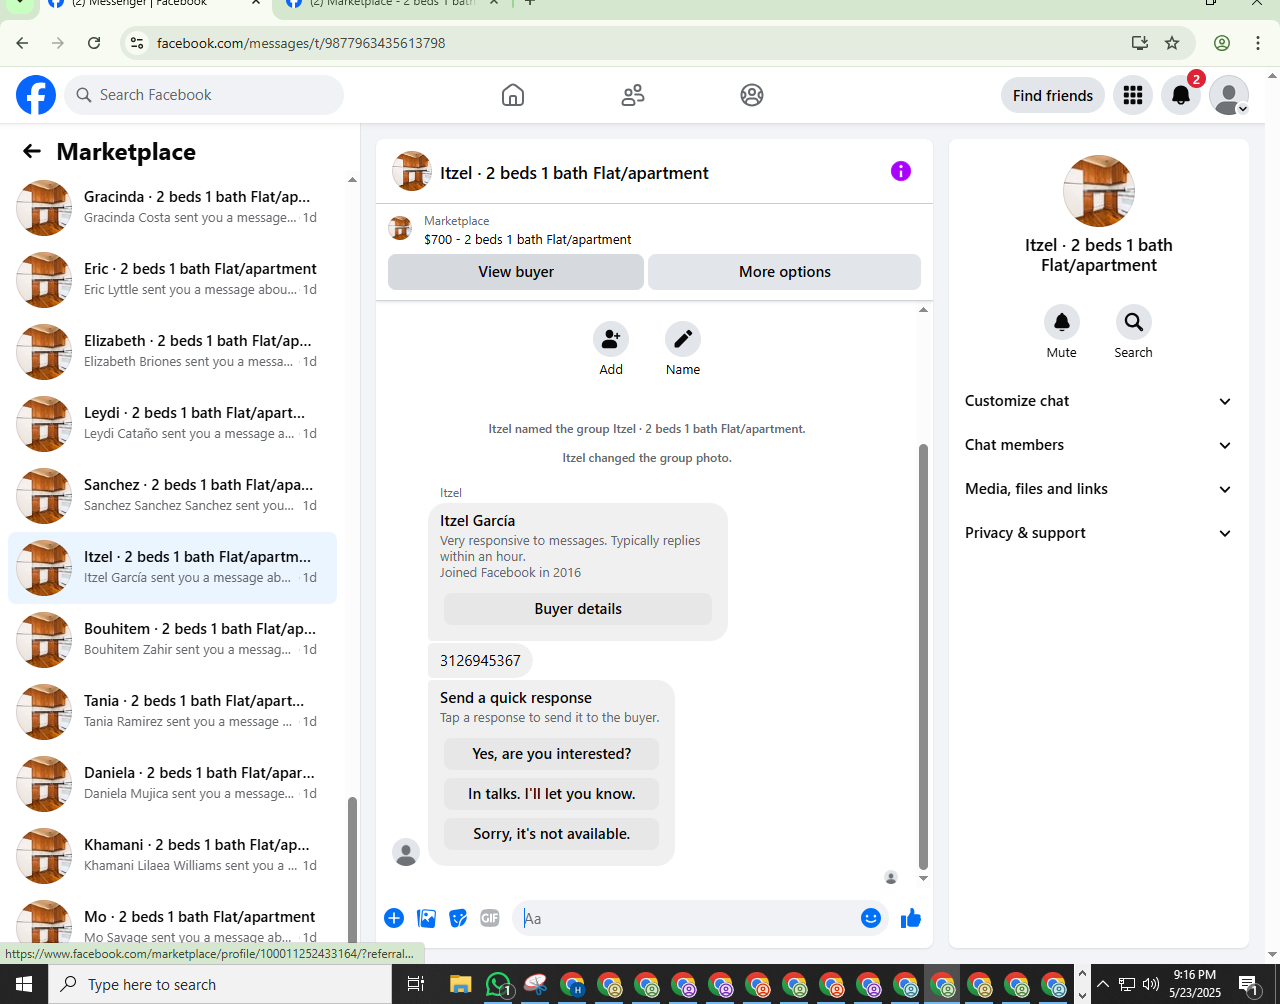Viewport: 1280px width, 1004px height.
Task: Expand Chat members section
Action: pyautogui.click(x=1098, y=445)
